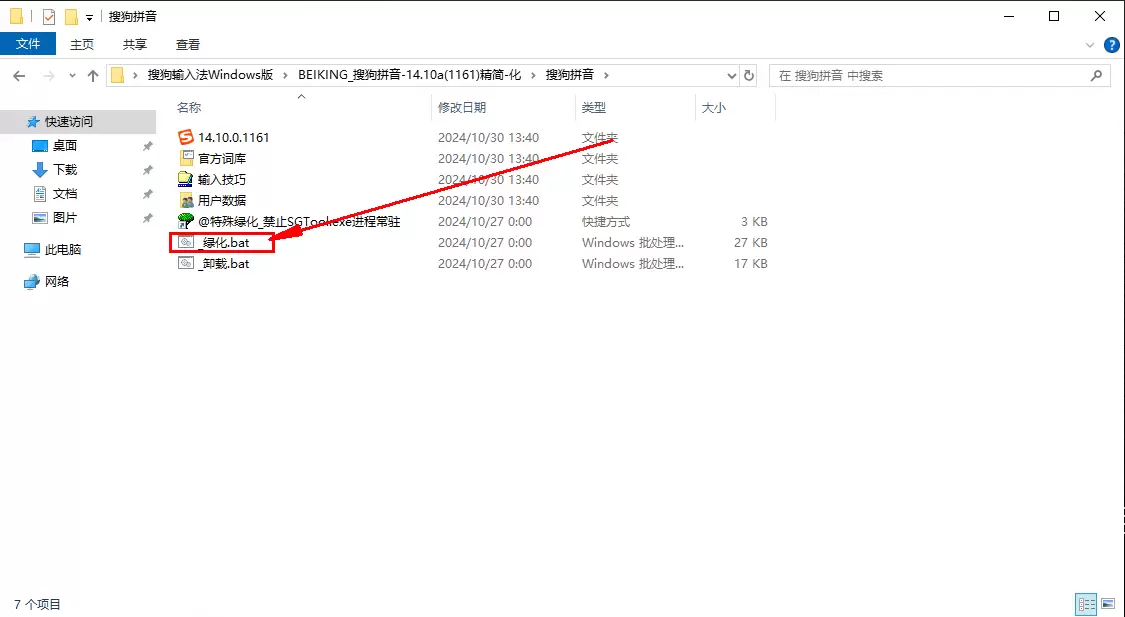Expand the chevron before 搜狗输入法Windows版 breadcrumb

pyautogui.click(x=135, y=75)
